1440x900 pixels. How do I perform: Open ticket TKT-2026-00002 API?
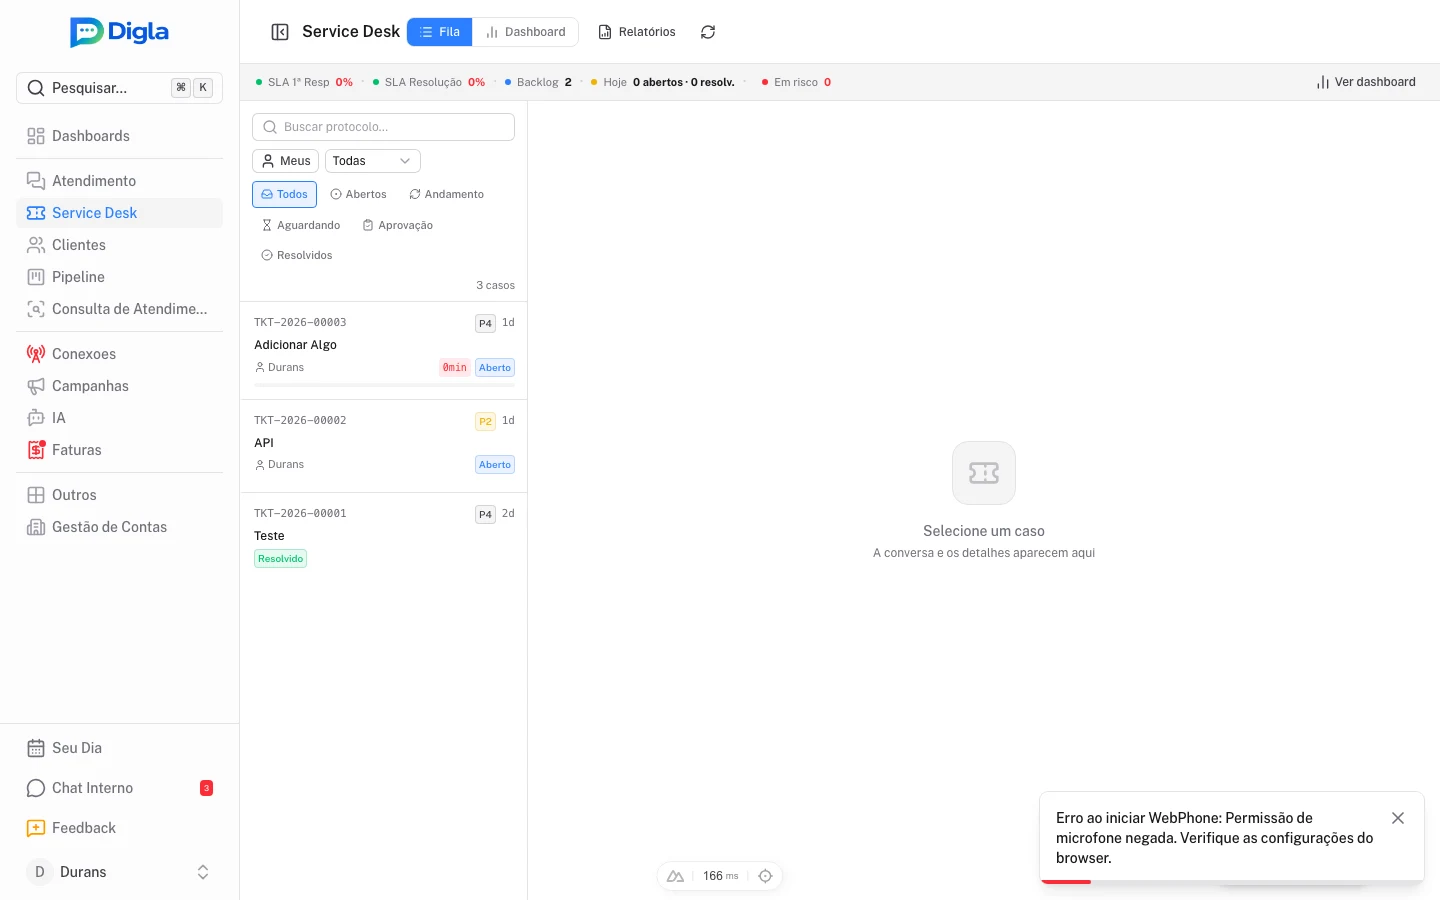tap(384, 446)
